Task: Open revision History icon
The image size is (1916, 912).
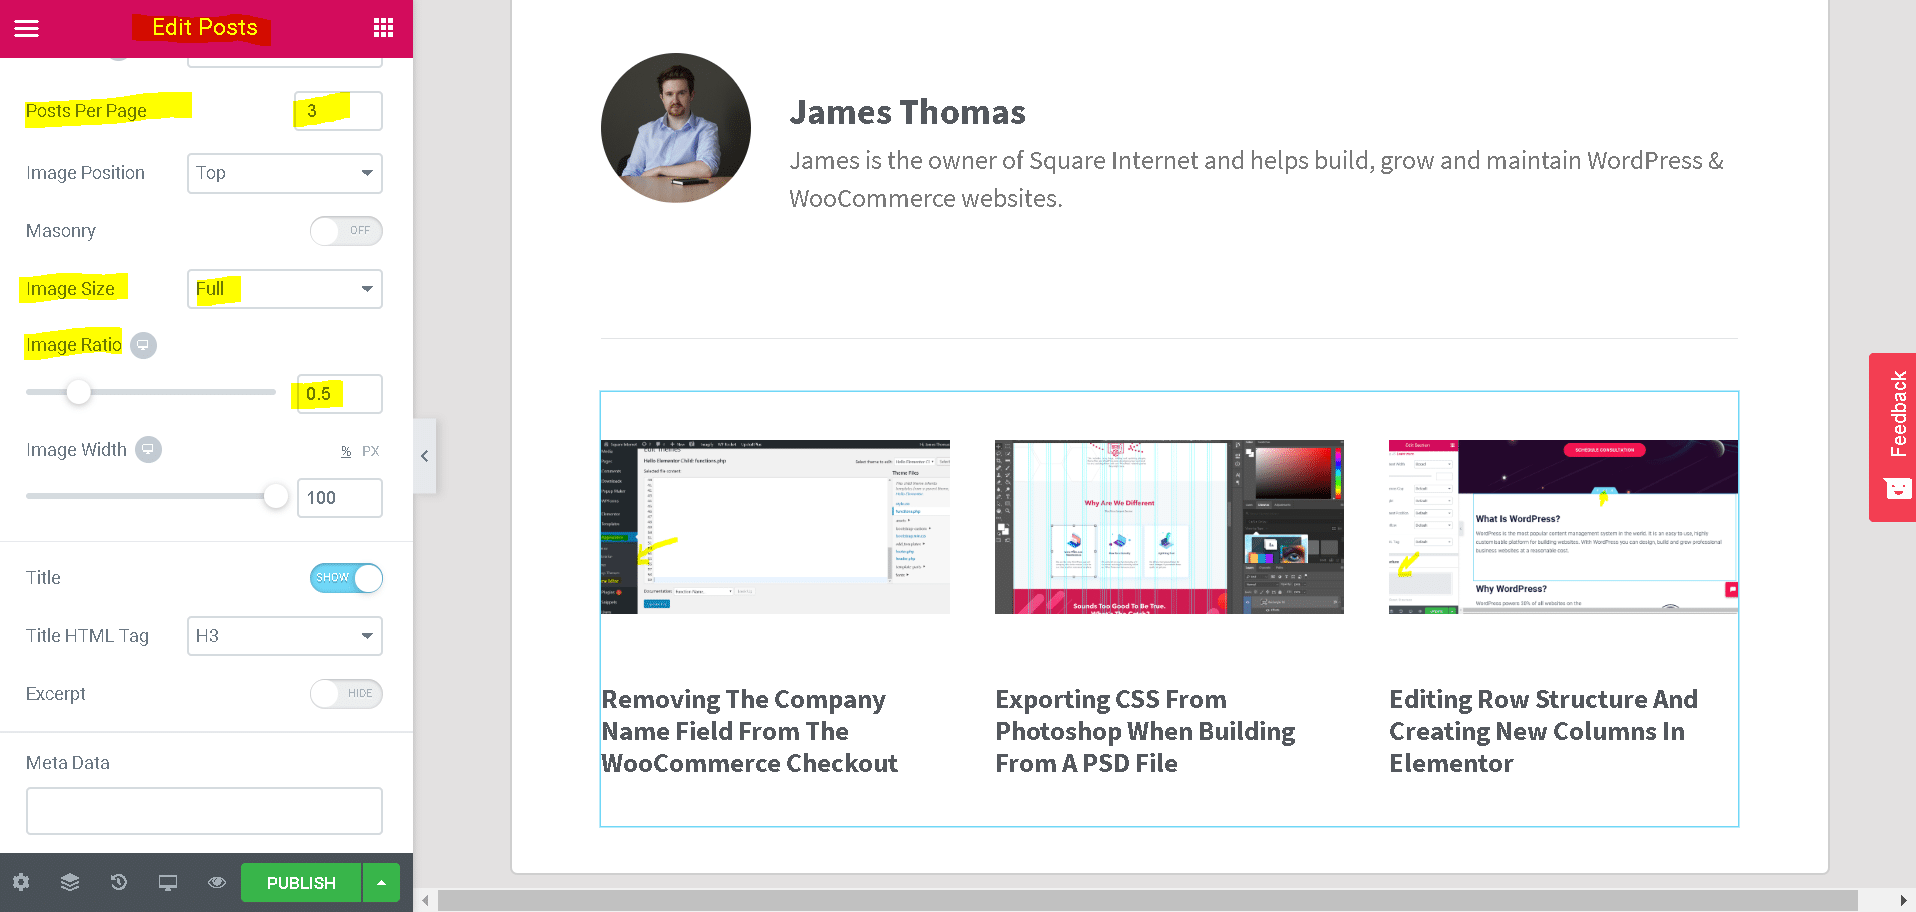Action: coord(118,882)
